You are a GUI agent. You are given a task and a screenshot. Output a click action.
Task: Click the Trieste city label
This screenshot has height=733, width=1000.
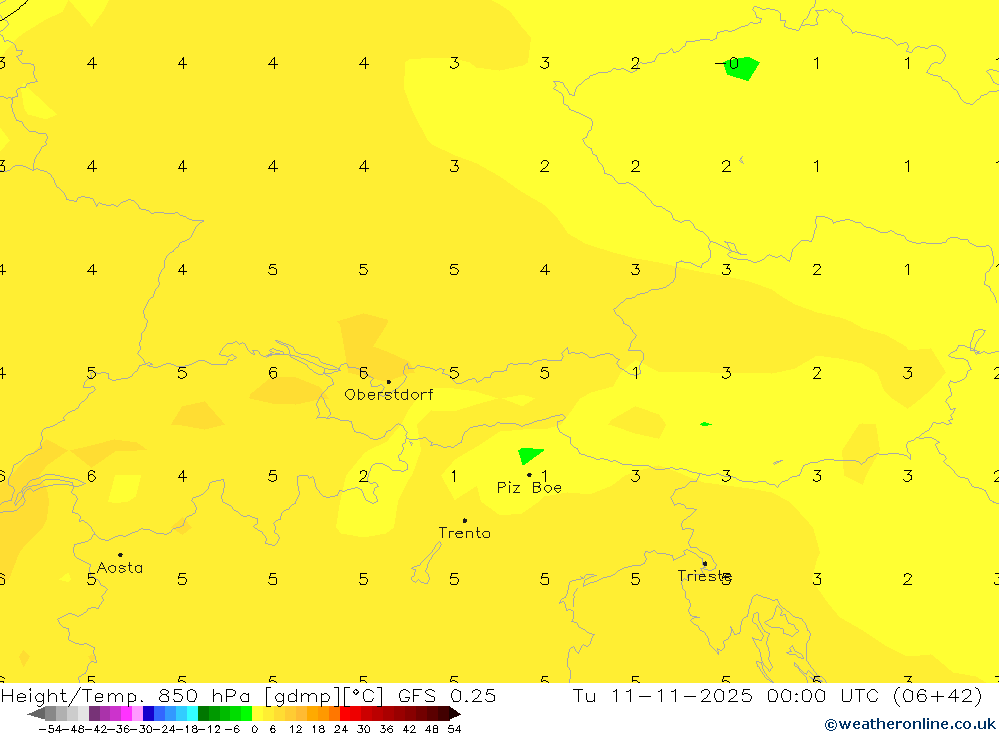704,576
